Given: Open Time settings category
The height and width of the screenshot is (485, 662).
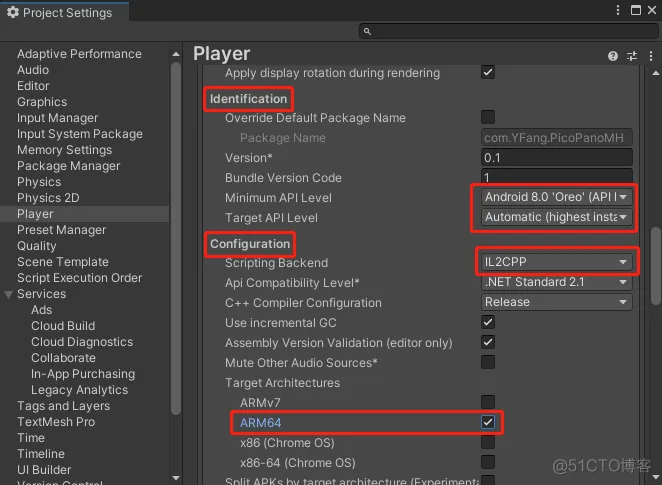Looking at the screenshot, I should pyautogui.click(x=31, y=438).
